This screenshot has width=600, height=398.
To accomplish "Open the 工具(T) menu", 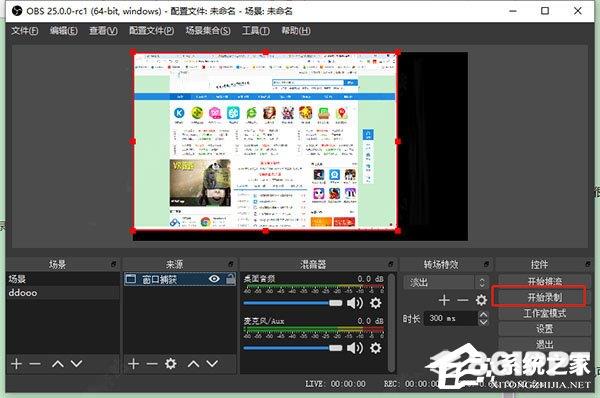I will click(x=256, y=31).
